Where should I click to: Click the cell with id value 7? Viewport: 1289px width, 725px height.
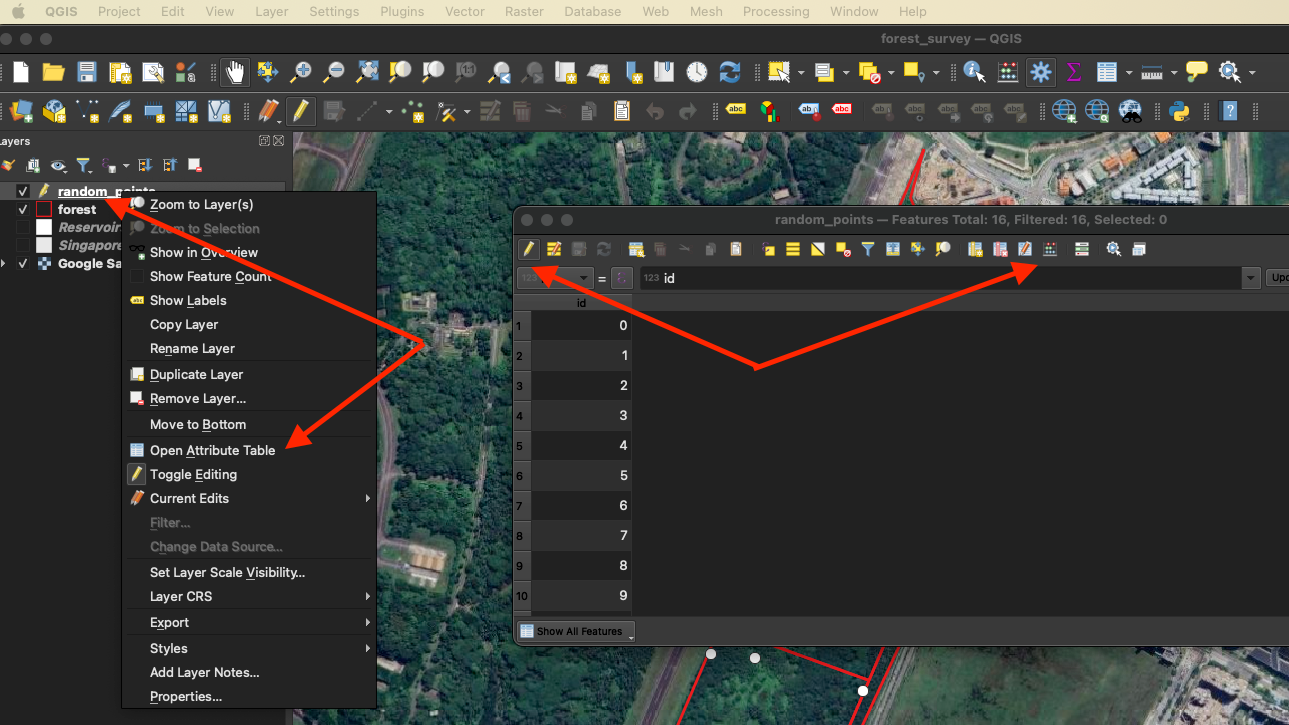click(x=581, y=536)
